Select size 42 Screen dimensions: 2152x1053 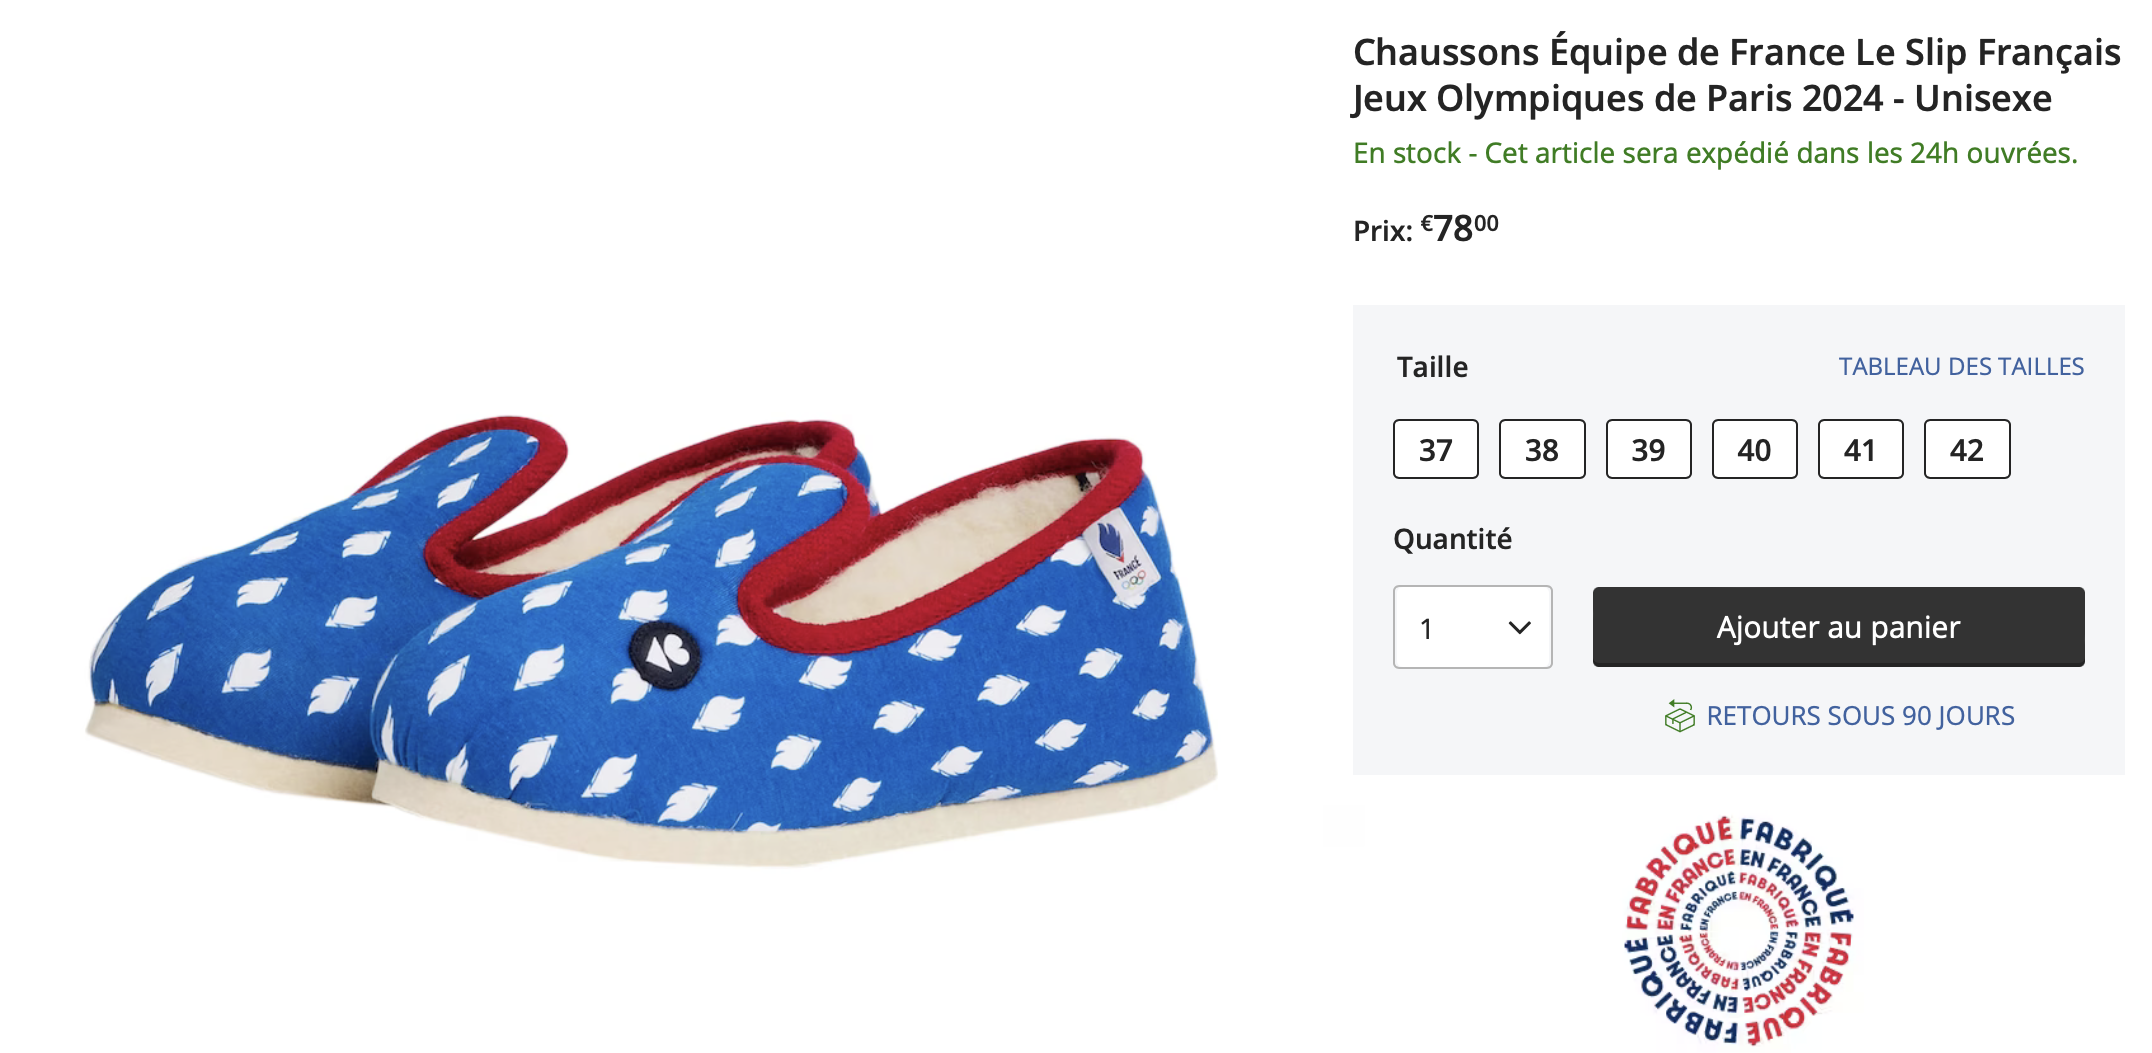1966,450
